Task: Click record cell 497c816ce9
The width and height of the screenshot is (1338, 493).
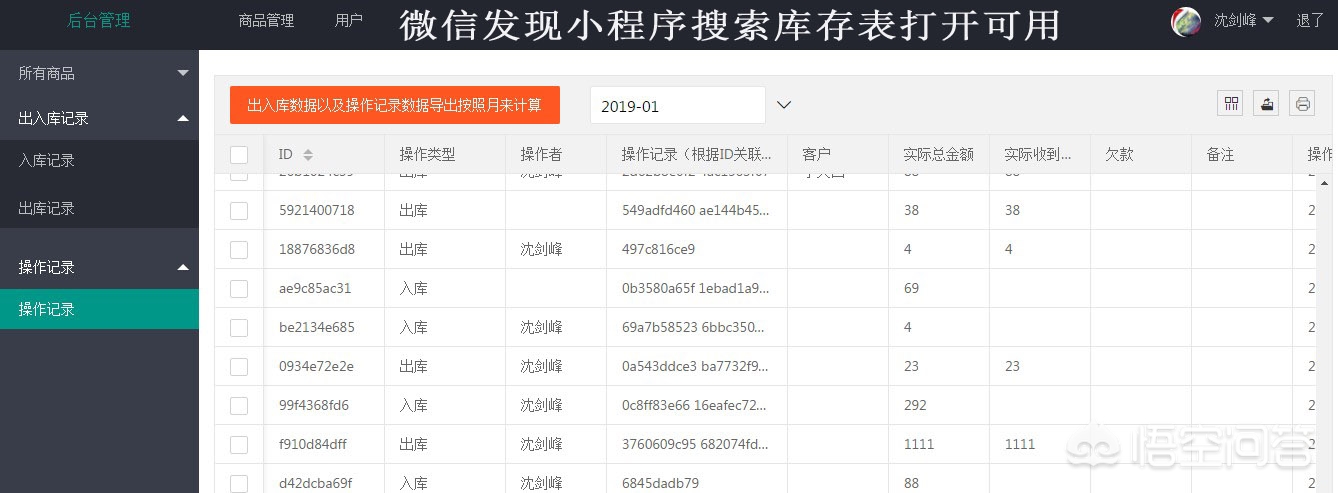Action: pos(658,249)
